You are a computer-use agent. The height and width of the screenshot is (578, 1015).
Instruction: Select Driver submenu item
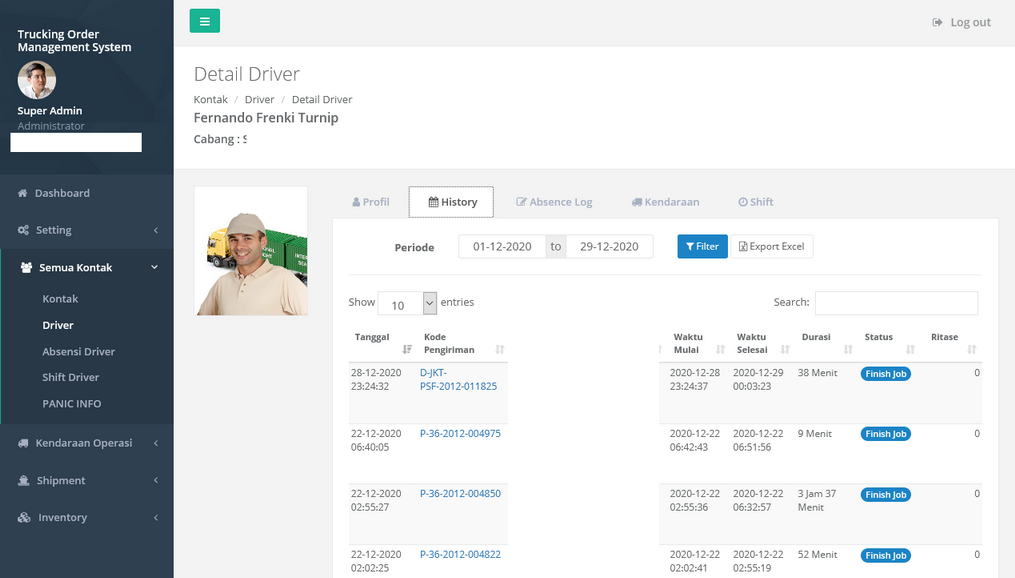(58, 325)
